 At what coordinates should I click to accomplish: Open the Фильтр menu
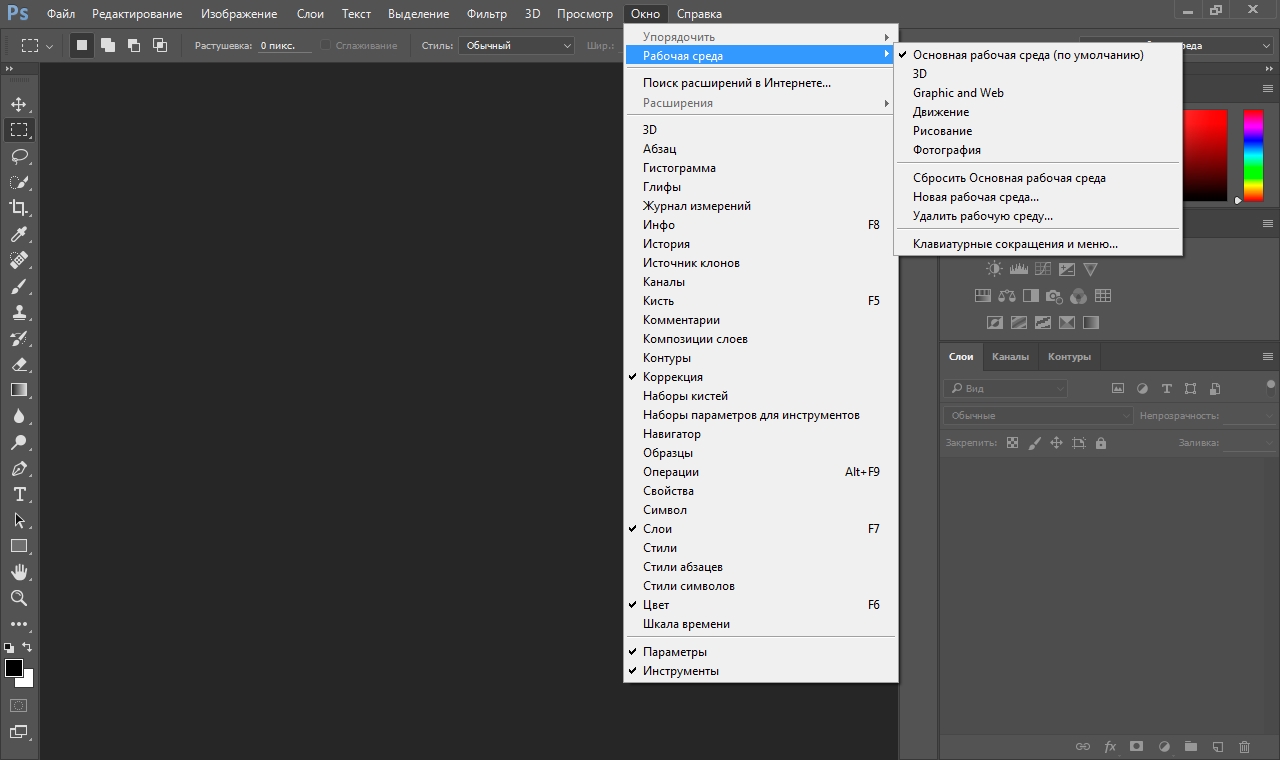(x=487, y=14)
